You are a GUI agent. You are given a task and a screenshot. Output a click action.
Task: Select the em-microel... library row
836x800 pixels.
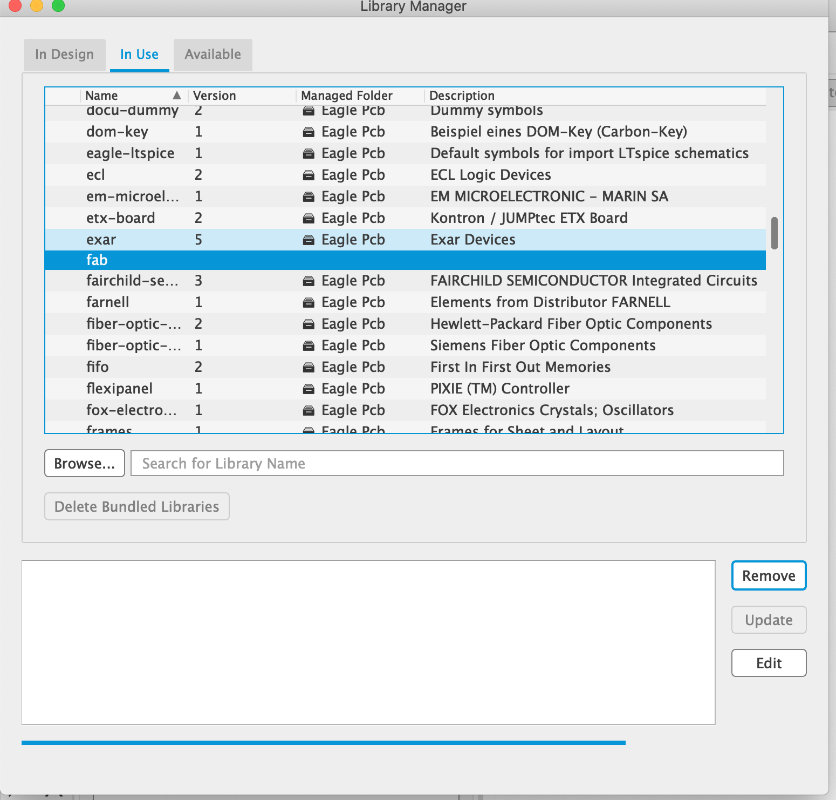pos(405,196)
